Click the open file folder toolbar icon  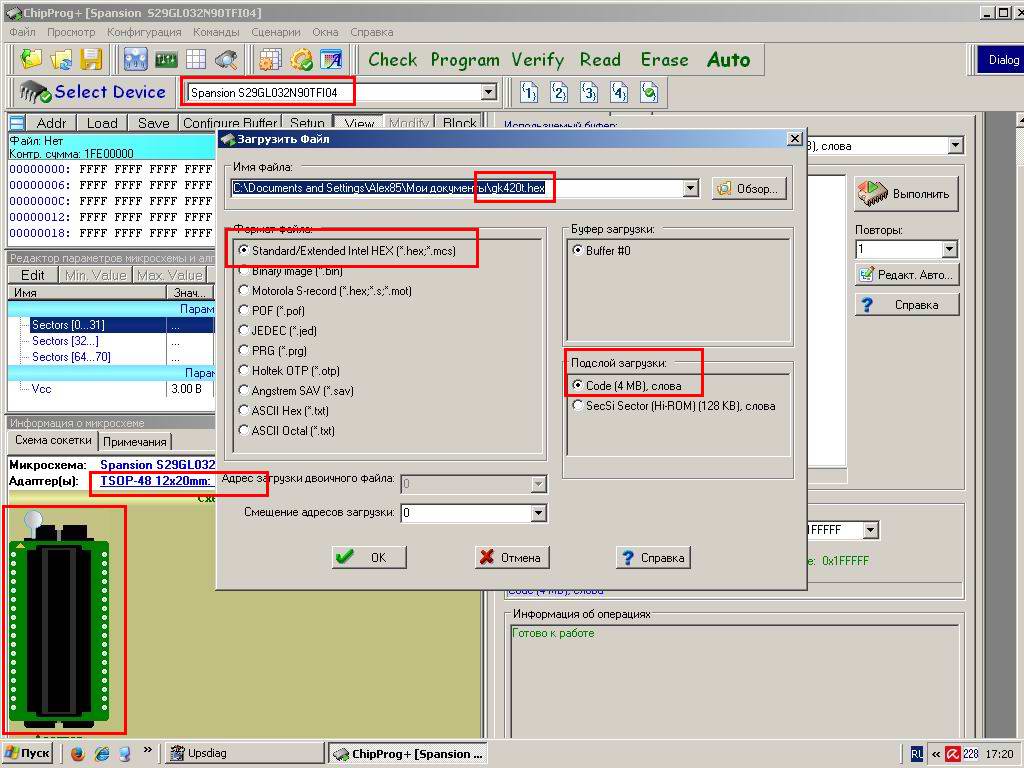[x=31, y=59]
